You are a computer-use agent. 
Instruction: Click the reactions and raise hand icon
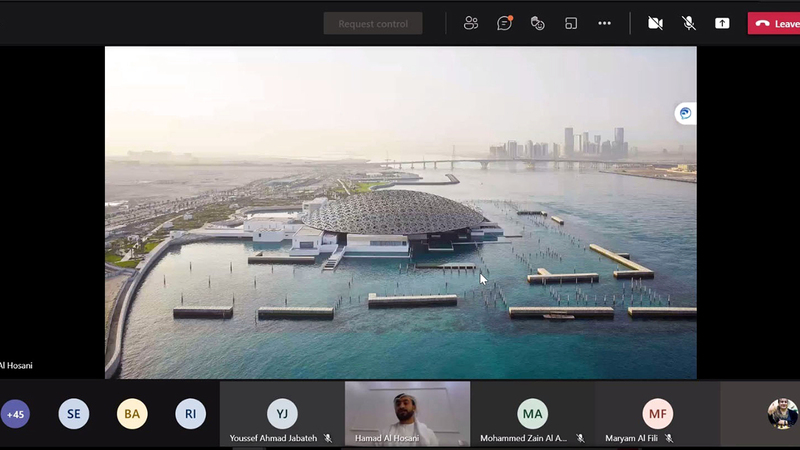pyautogui.click(x=538, y=23)
